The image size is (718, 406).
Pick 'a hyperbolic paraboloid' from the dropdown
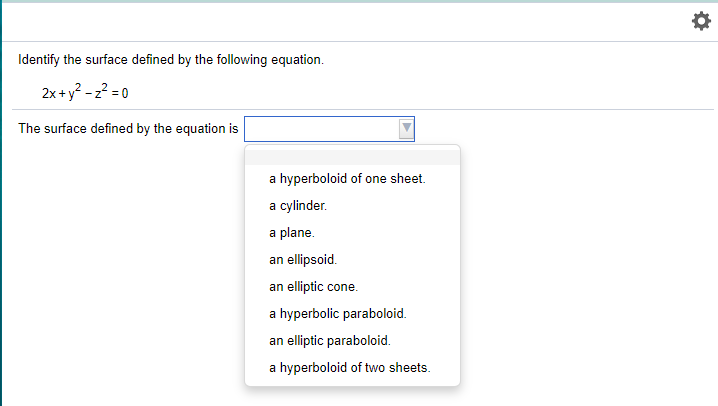tap(337, 313)
